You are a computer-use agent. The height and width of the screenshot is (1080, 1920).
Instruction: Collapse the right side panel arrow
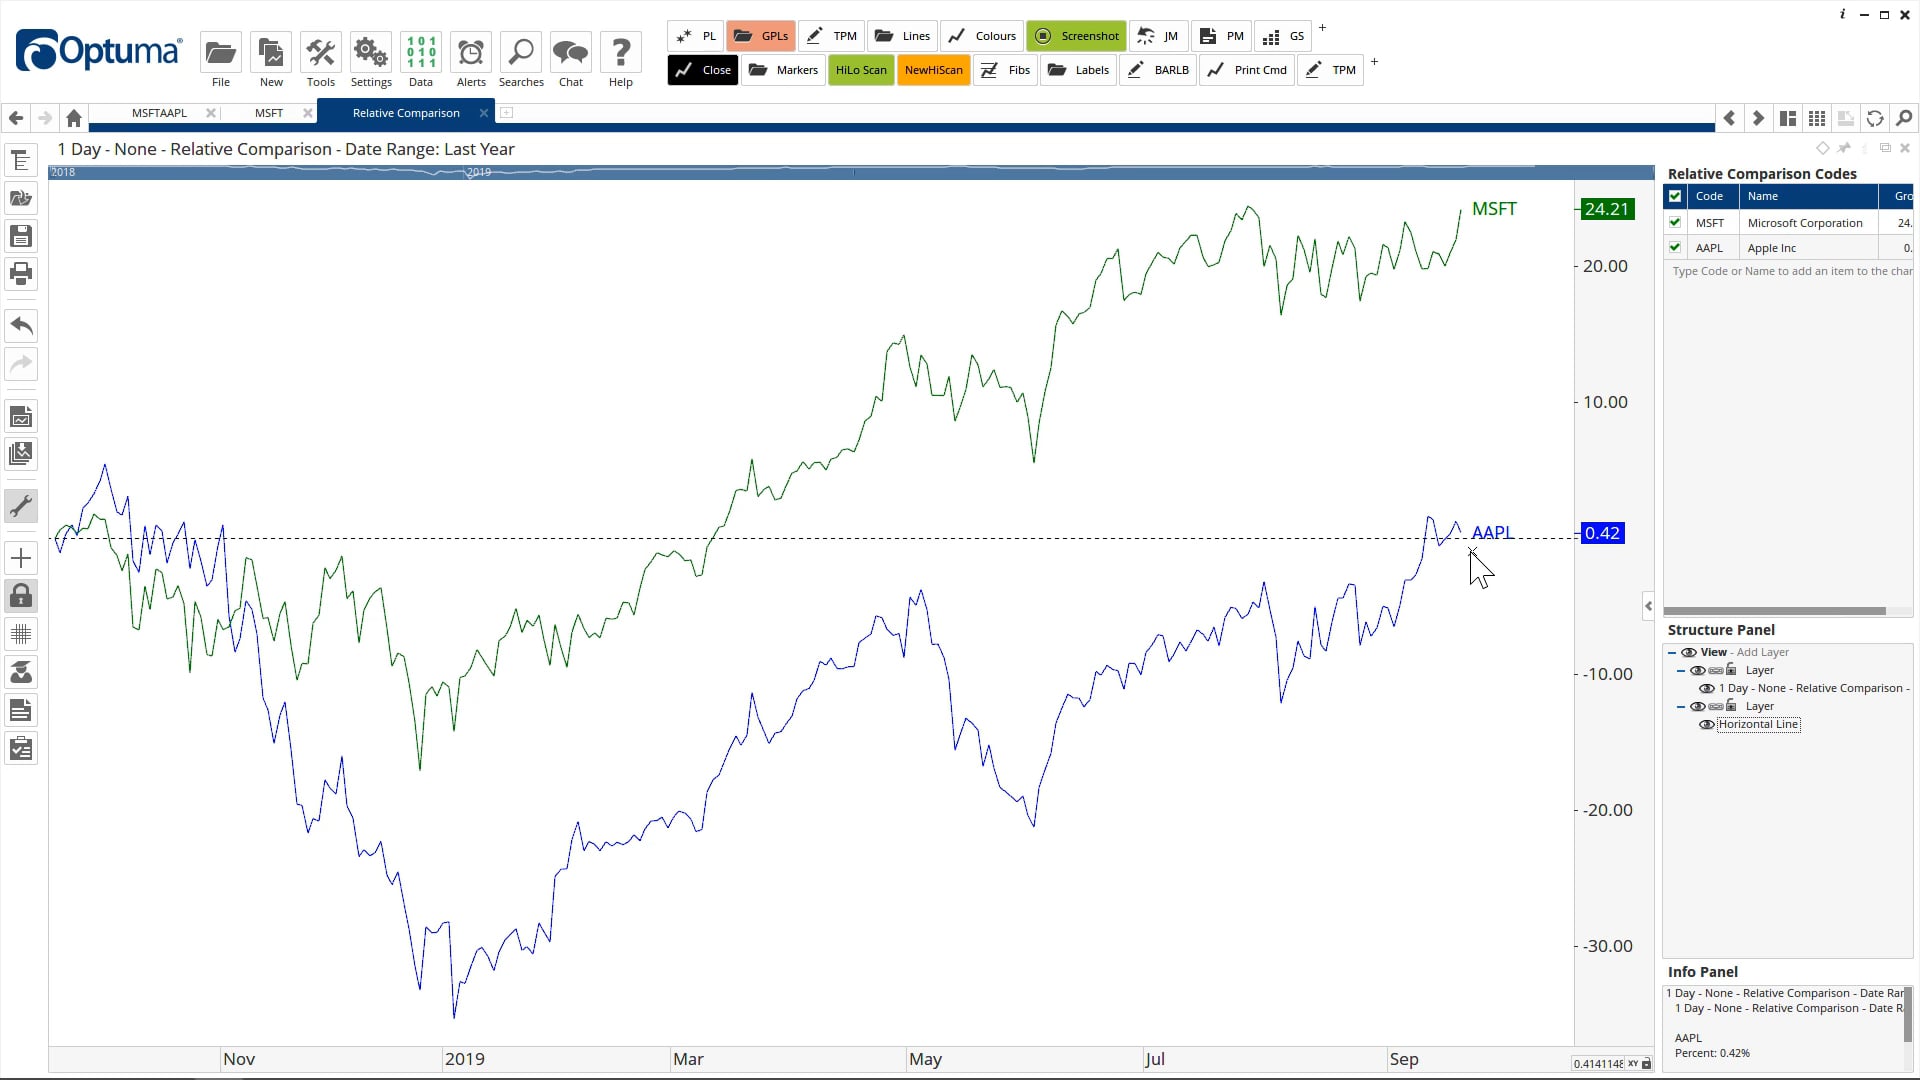tap(1648, 606)
